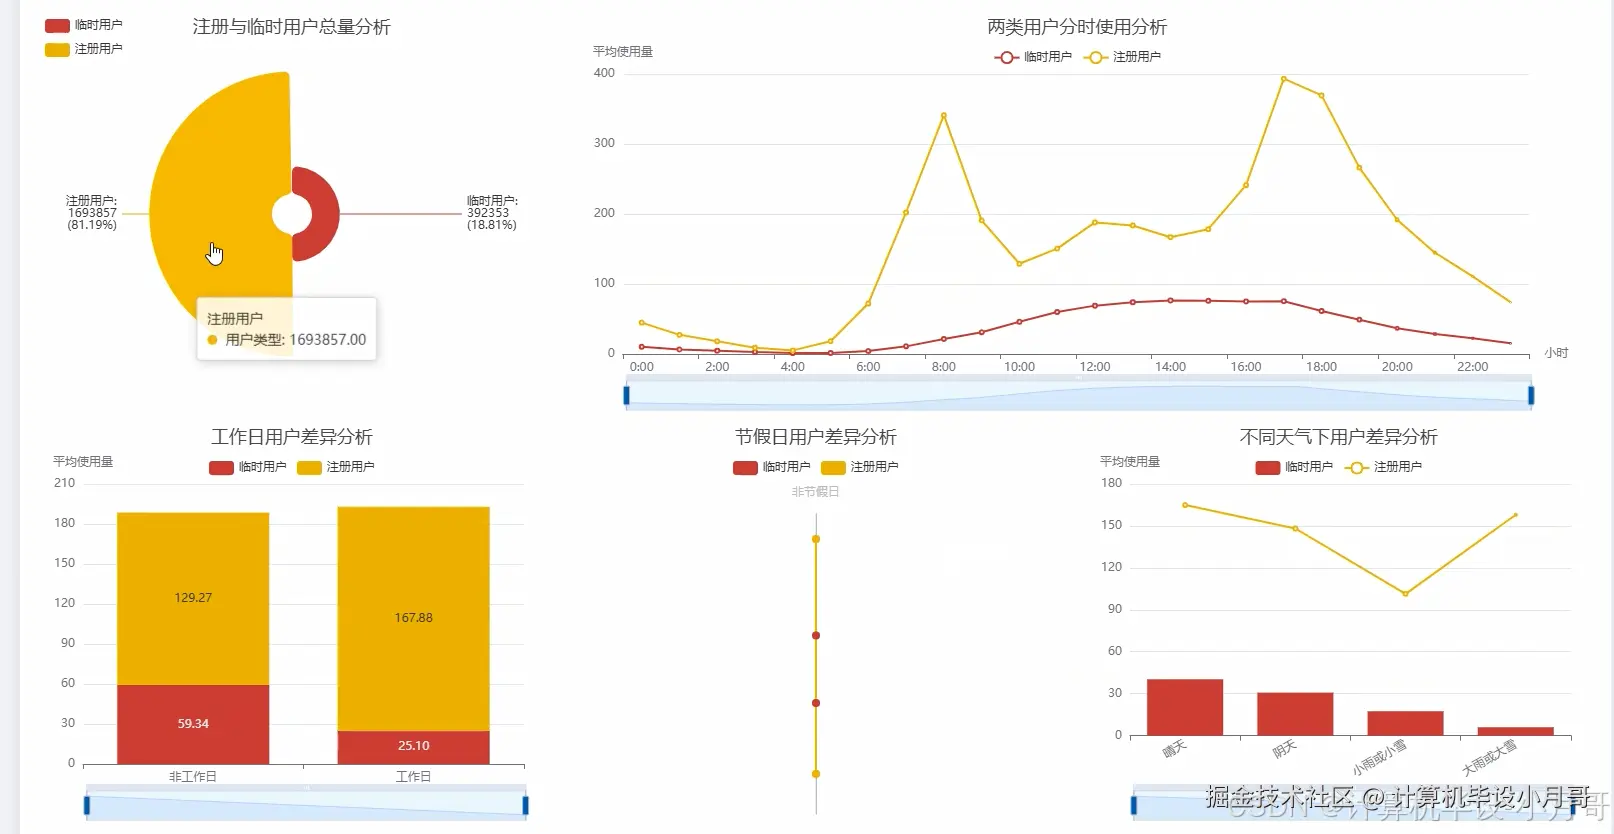Click the red 25.10 bar segment for 工作日
This screenshot has width=1614, height=834.
[x=413, y=747]
